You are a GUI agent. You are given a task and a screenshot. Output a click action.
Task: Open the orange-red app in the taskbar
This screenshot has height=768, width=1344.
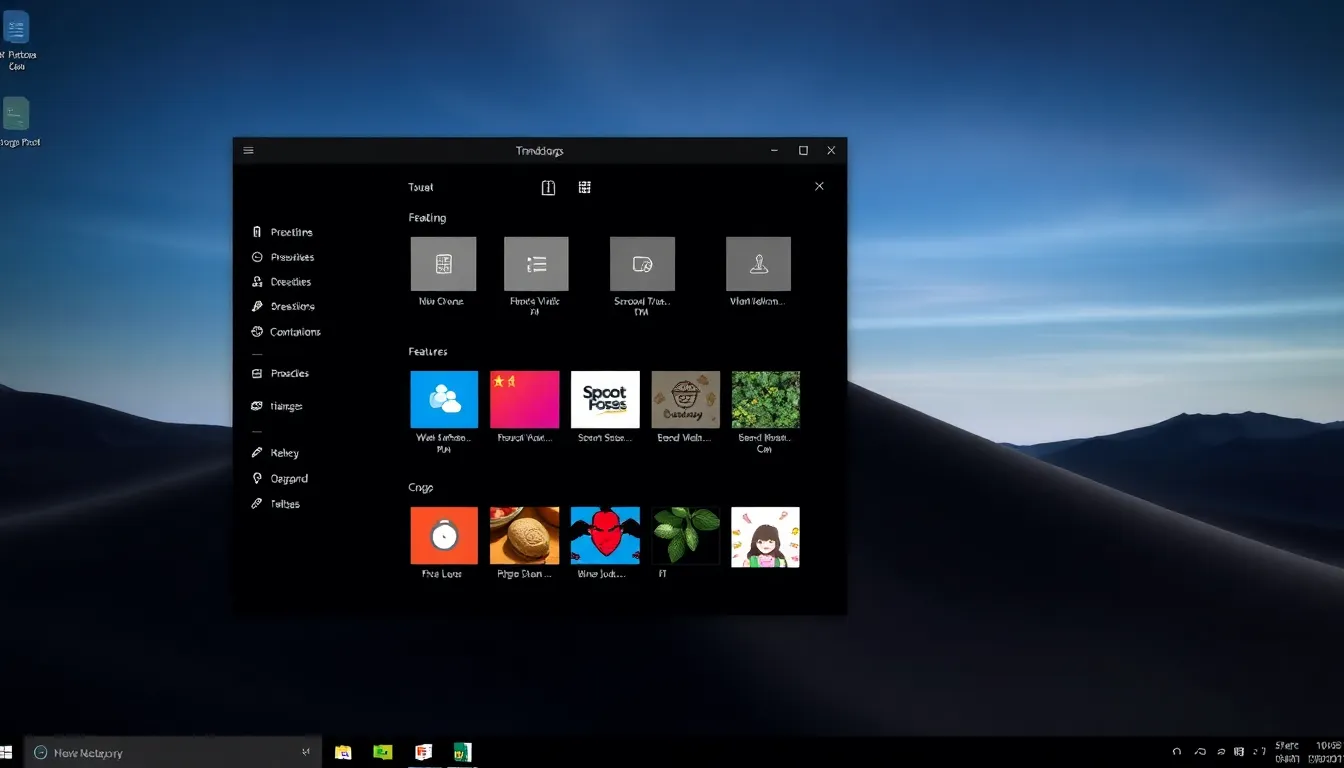(423, 752)
